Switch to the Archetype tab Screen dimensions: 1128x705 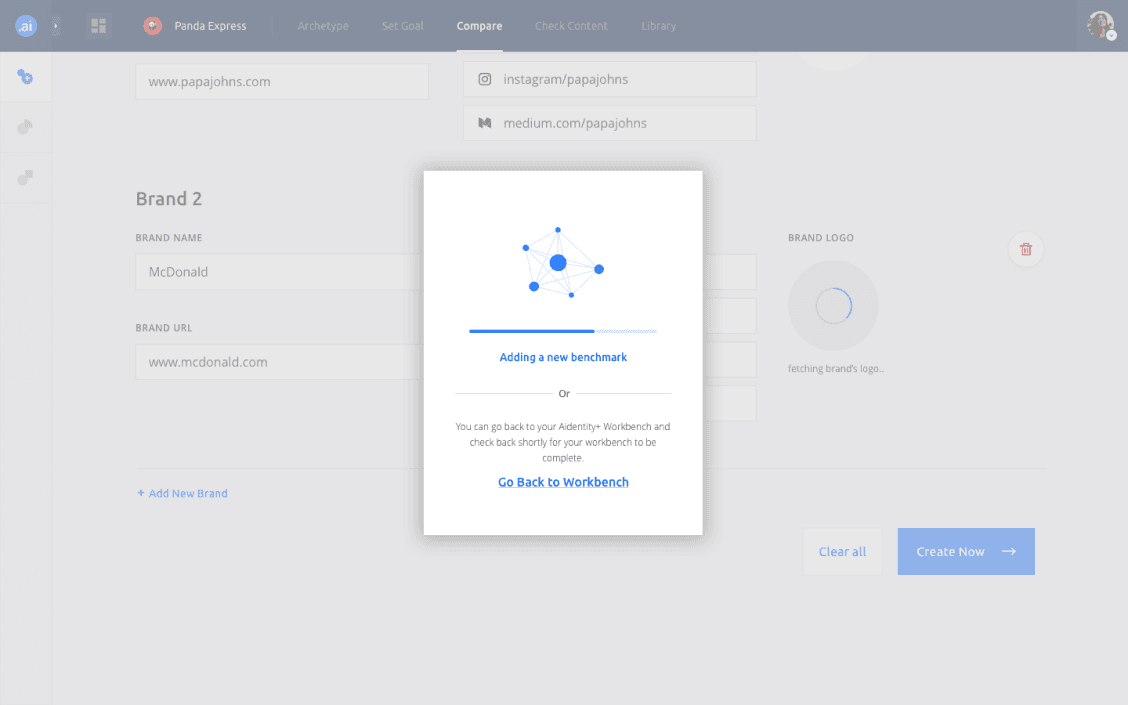[x=323, y=26]
